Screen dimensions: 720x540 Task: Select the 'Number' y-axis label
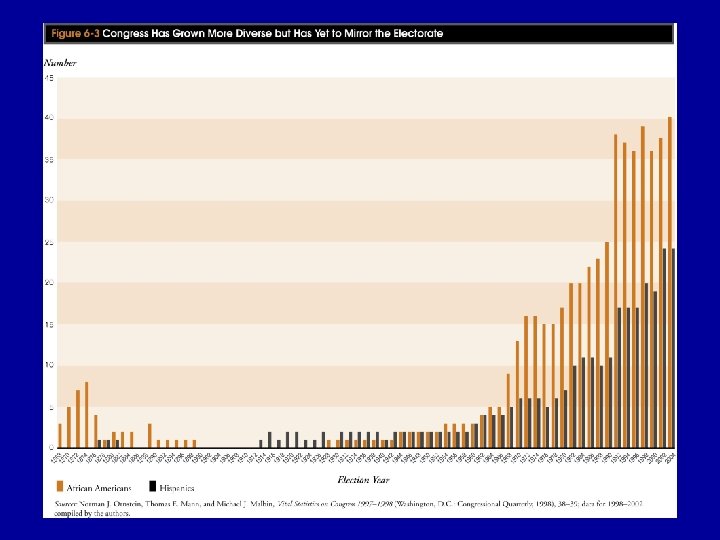pos(60,63)
